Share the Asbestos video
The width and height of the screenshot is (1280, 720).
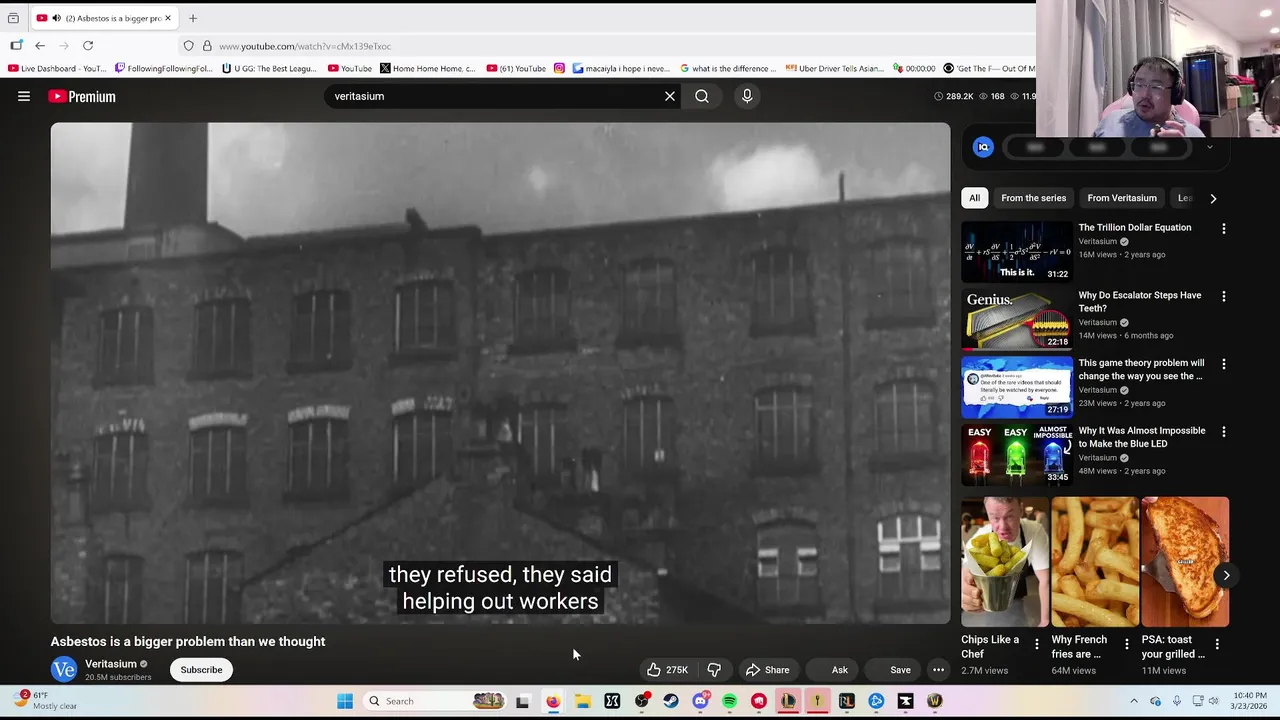(x=767, y=670)
